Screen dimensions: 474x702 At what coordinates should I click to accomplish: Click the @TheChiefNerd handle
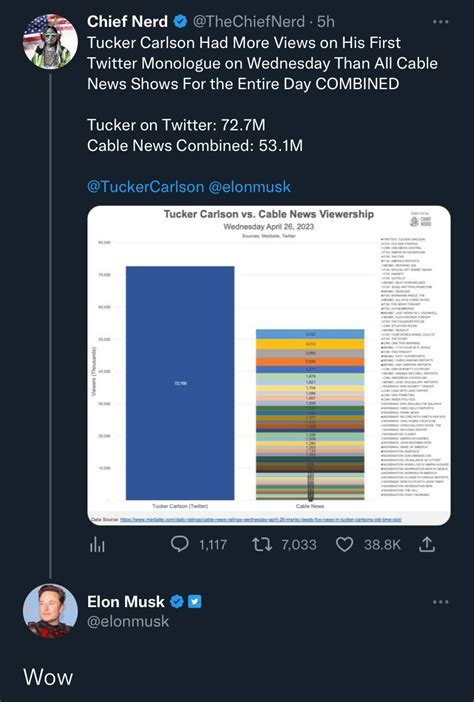click(249, 21)
